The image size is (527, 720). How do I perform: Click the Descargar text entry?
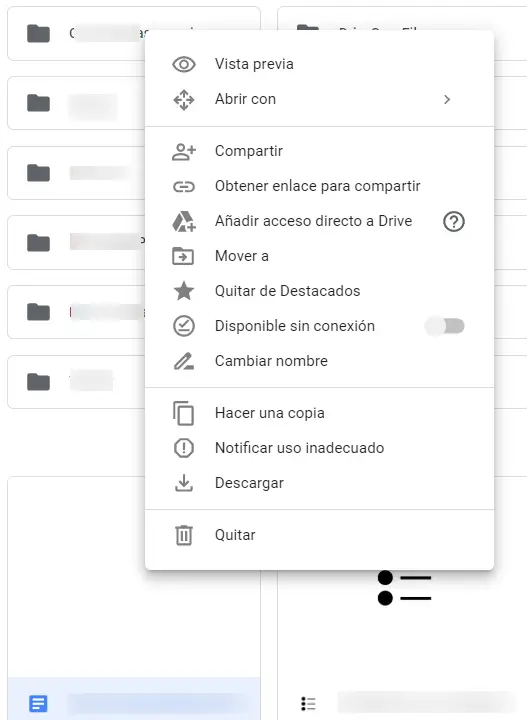(249, 483)
